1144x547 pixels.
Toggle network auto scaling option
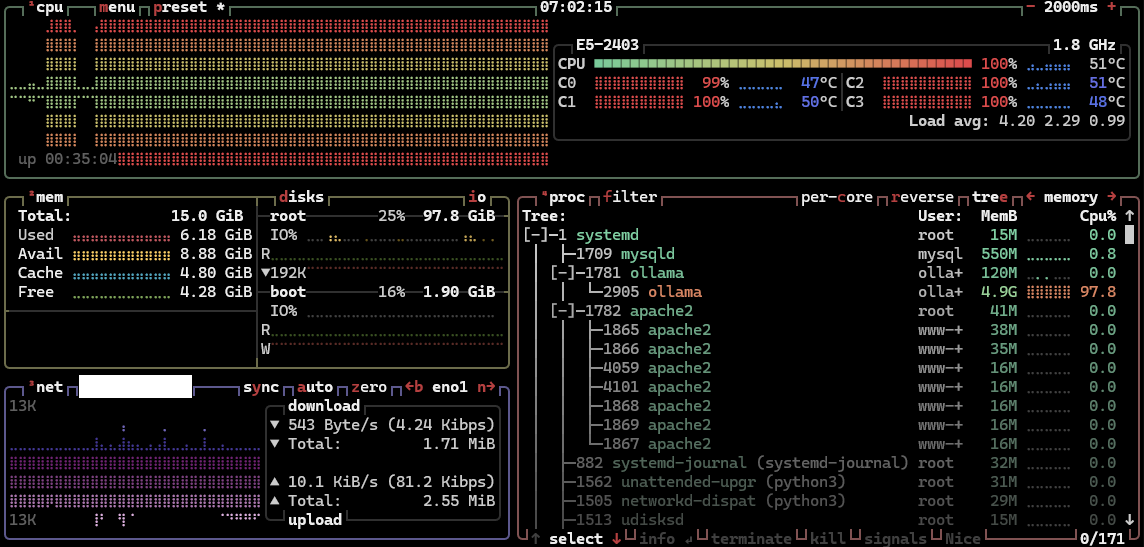click(315, 387)
